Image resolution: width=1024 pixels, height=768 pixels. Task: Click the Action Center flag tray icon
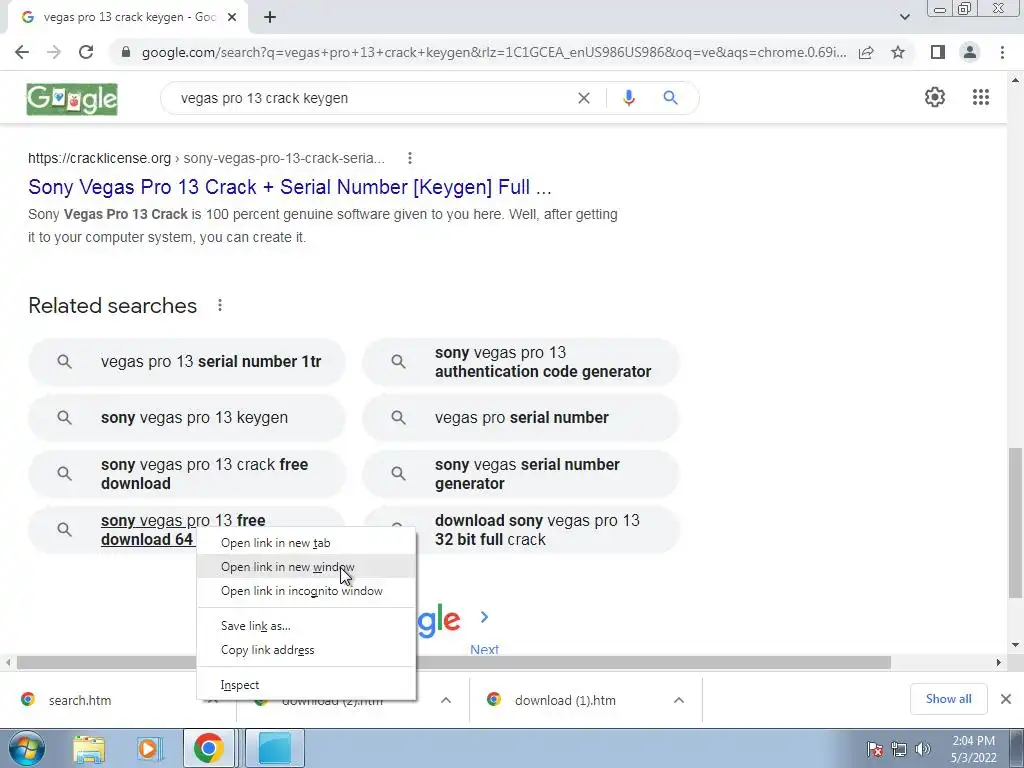tap(875, 749)
